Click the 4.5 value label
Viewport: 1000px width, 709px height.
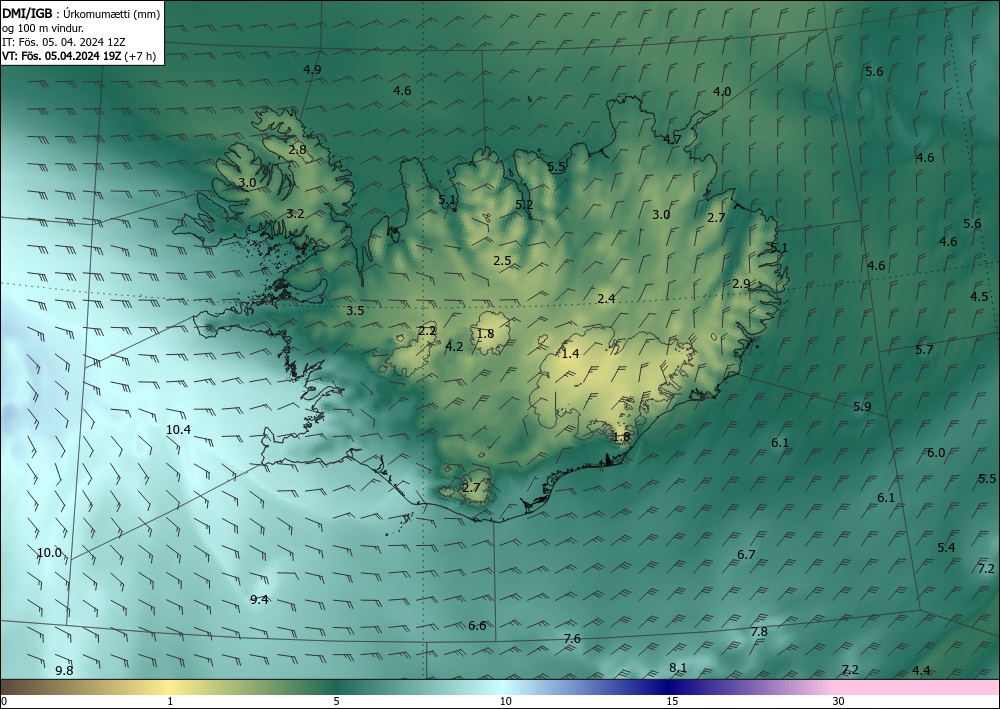pos(979,296)
